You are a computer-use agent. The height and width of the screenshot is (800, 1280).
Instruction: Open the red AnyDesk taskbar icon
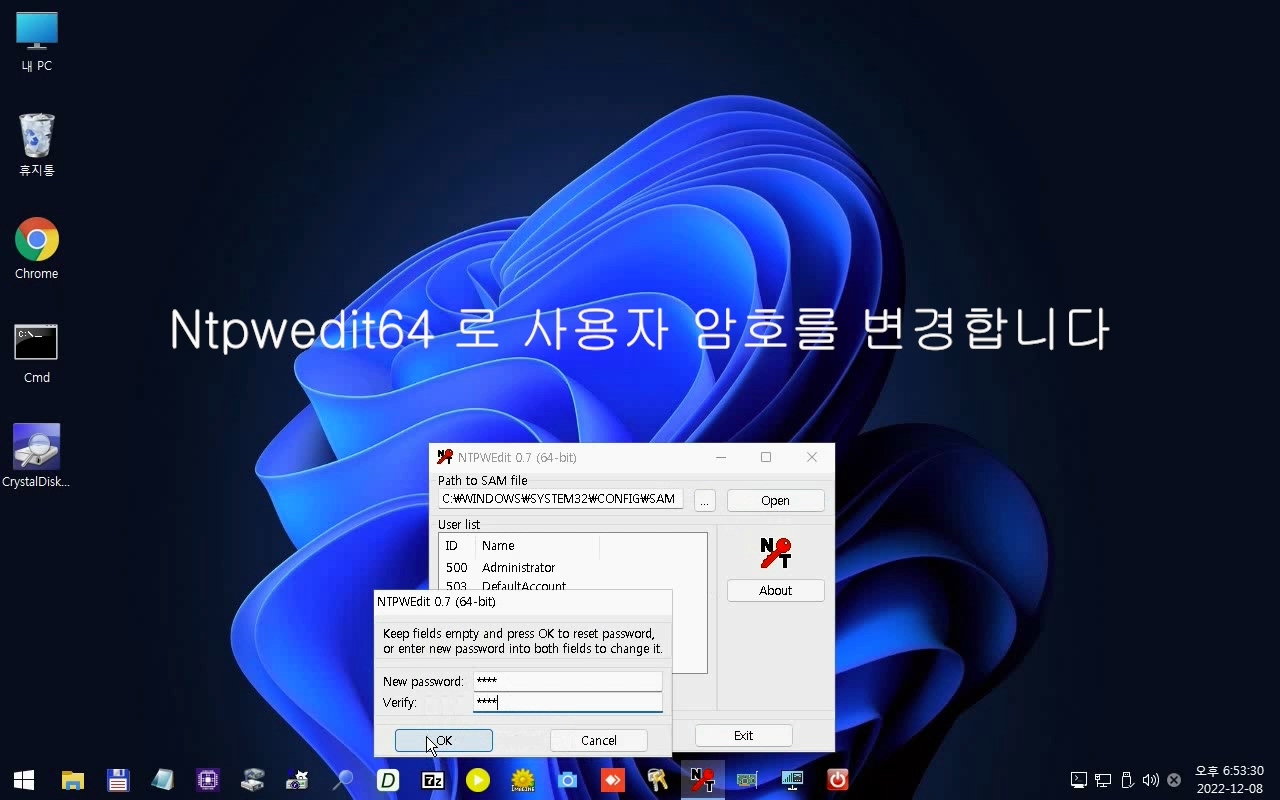(613, 780)
